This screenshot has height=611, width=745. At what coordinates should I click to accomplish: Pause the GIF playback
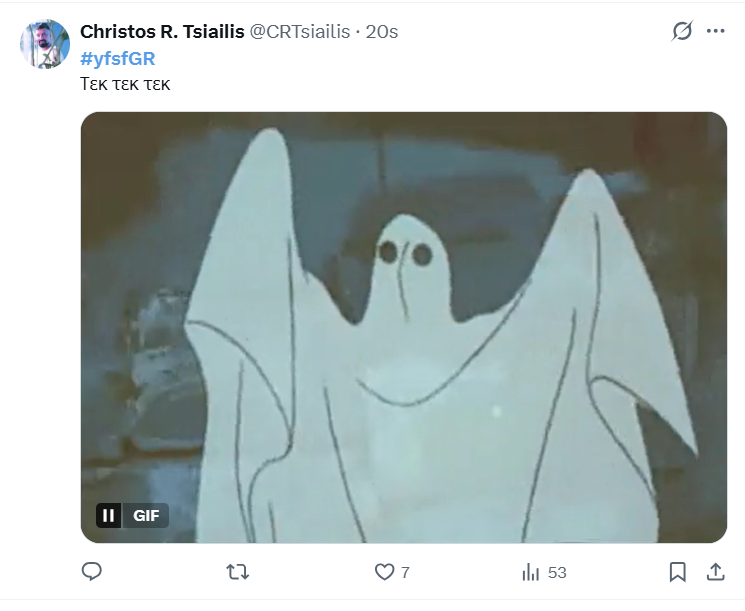click(x=109, y=516)
